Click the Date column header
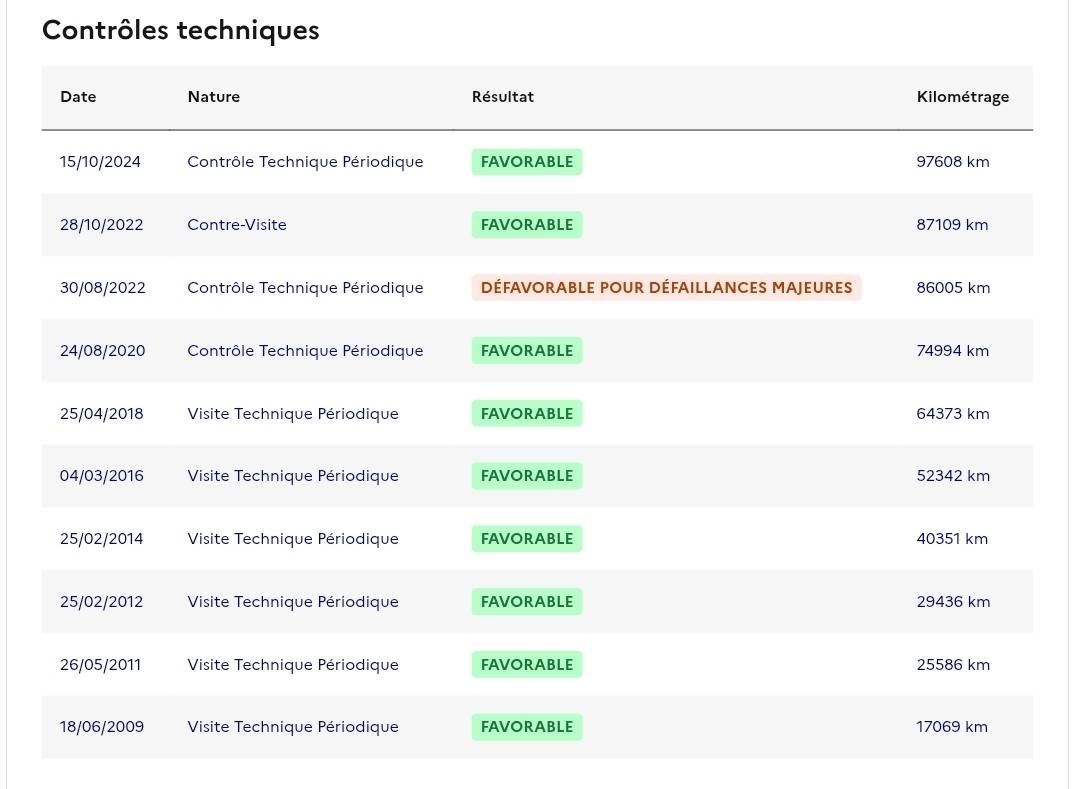This screenshot has width=1079, height=789. click(x=78, y=97)
